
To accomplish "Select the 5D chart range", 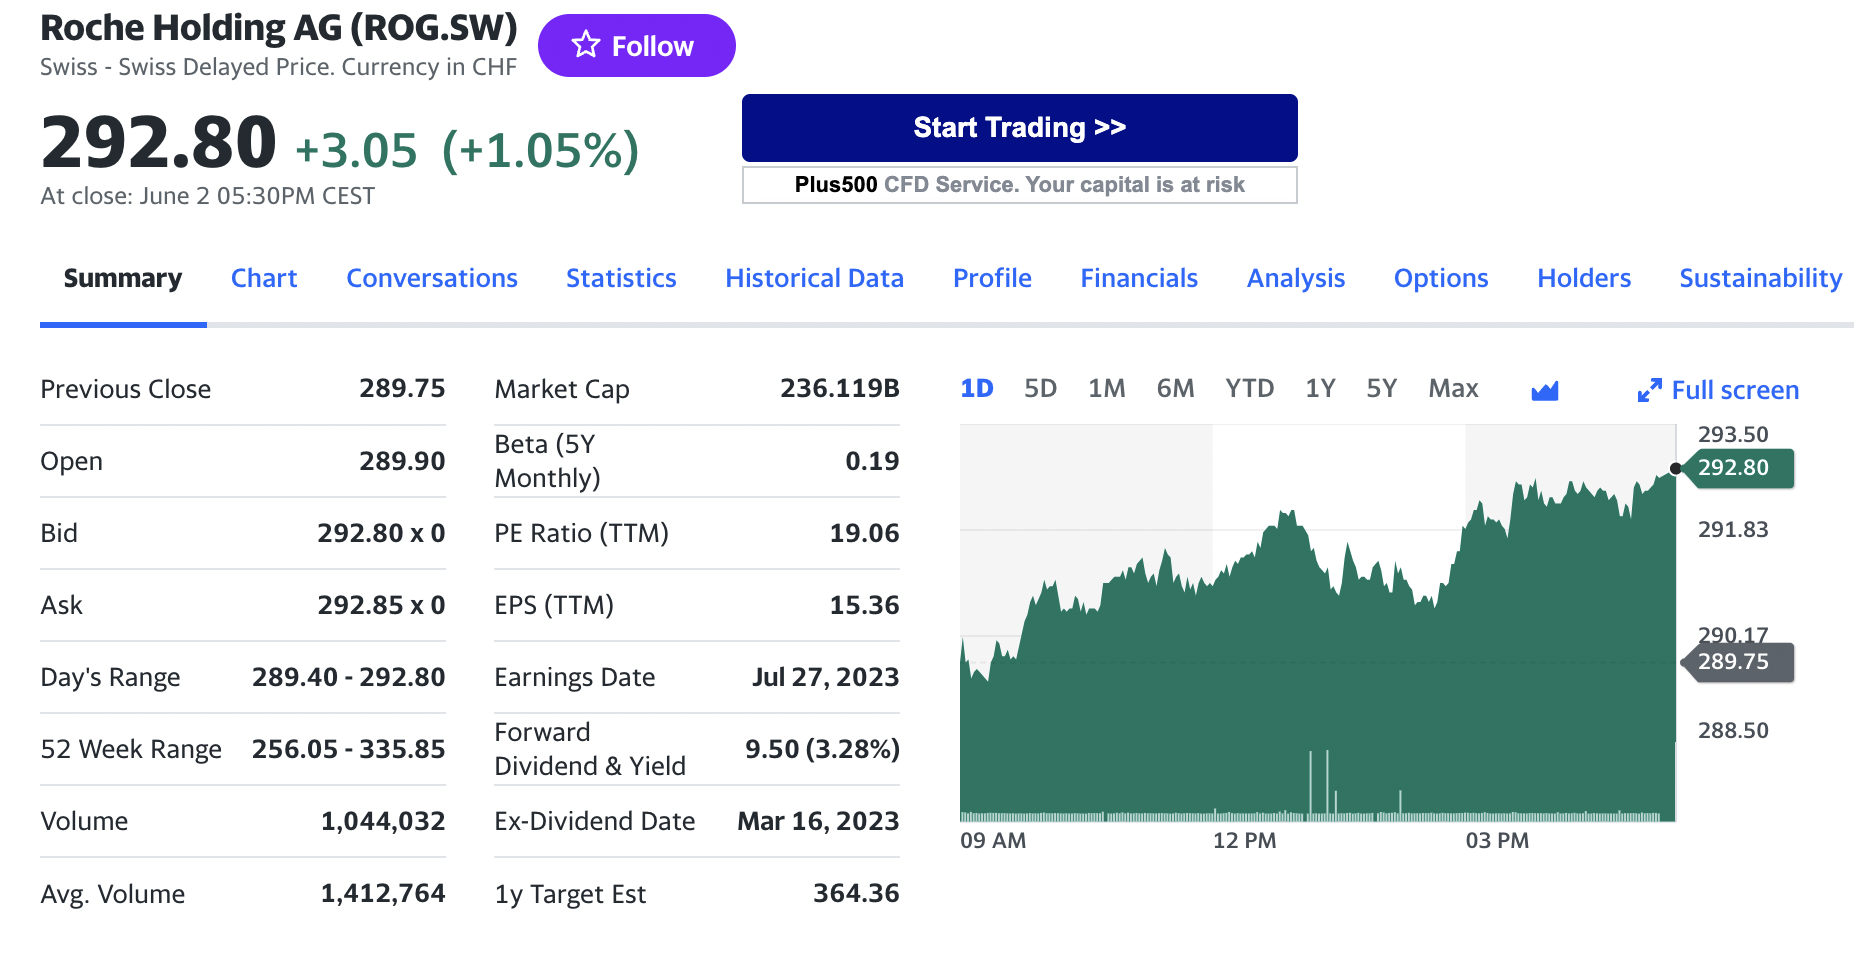I will click(x=1040, y=388).
